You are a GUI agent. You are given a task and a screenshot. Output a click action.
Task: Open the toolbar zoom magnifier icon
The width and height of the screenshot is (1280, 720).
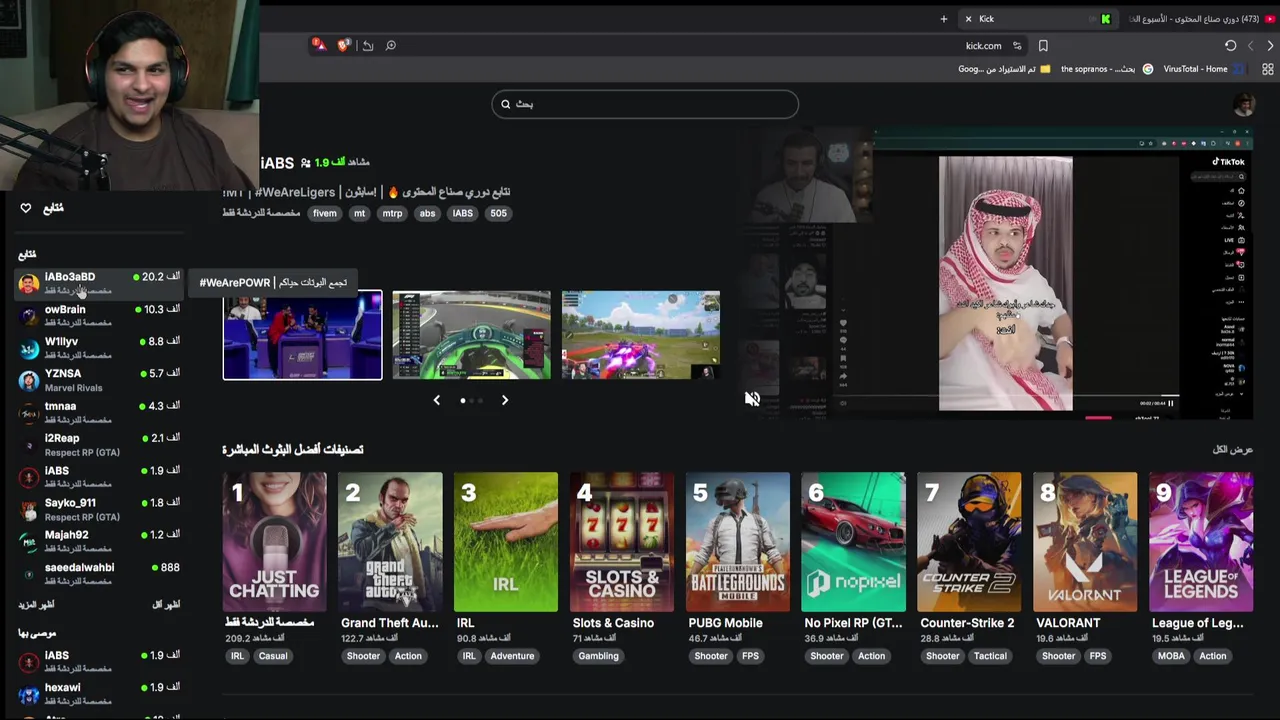391,45
